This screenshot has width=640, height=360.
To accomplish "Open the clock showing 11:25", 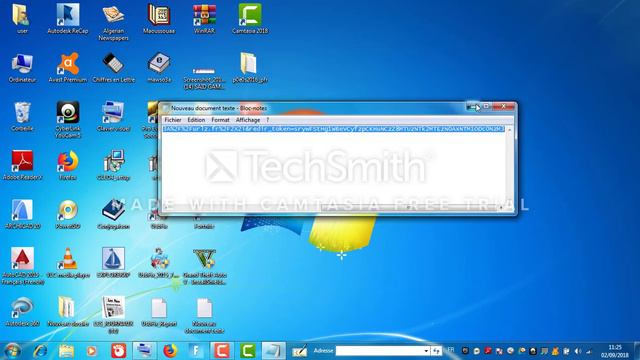I will point(614,351).
